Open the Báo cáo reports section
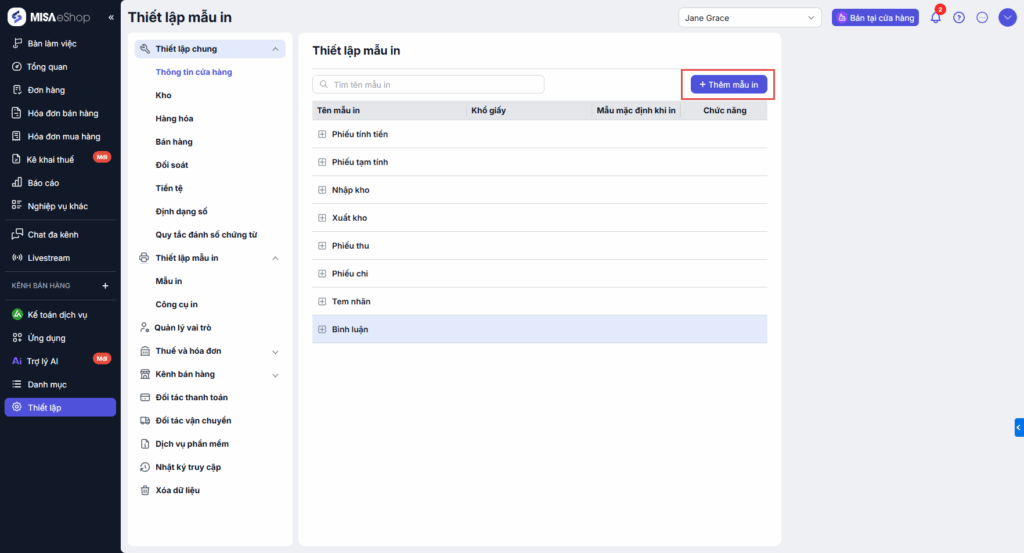The width and height of the screenshot is (1024, 553). (x=43, y=183)
